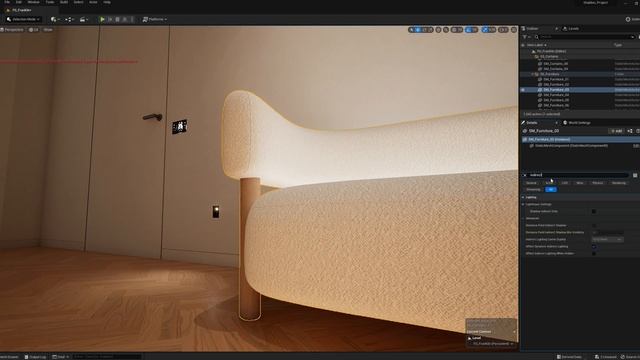Sort the Outliner by Type column
The width and height of the screenshot is (640, 360).
(618, 45)
